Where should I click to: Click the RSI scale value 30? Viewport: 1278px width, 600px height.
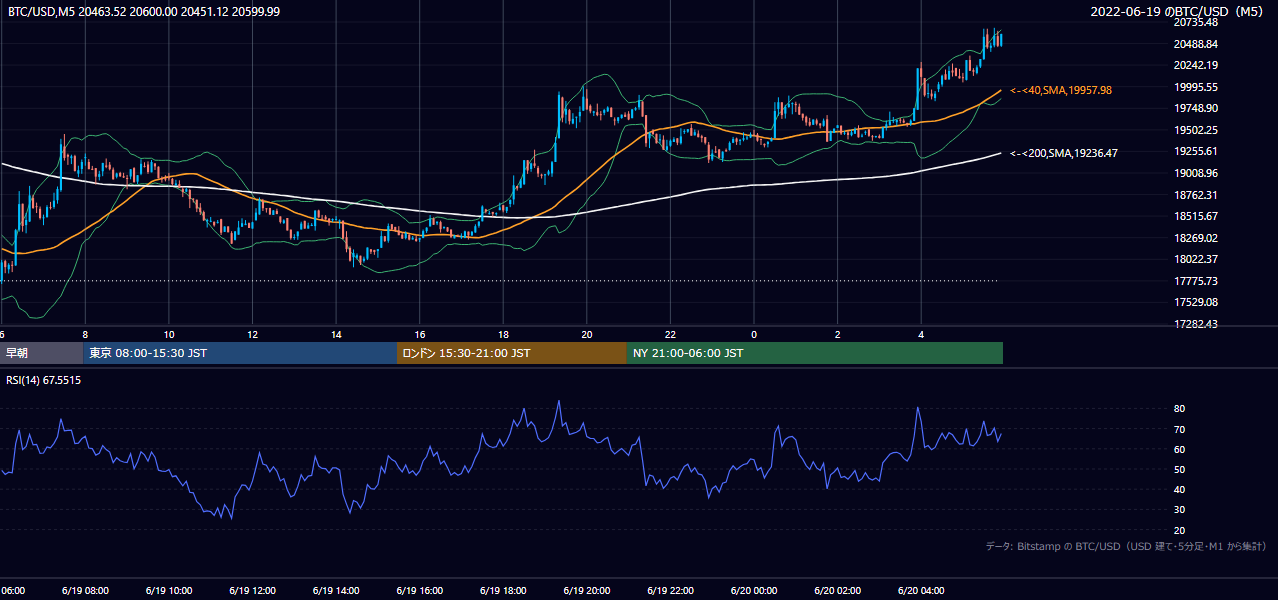click(x=1179, y=510)
